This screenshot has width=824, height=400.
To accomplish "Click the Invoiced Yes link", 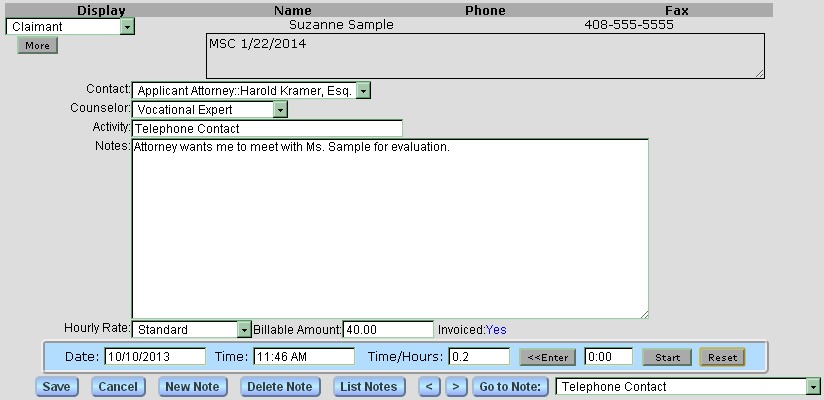I will tap(496, 329).
